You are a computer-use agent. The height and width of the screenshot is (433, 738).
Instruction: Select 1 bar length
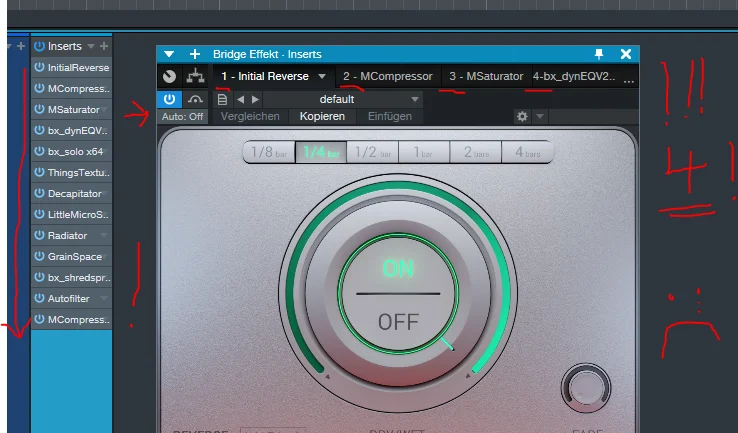pos(424,152)
